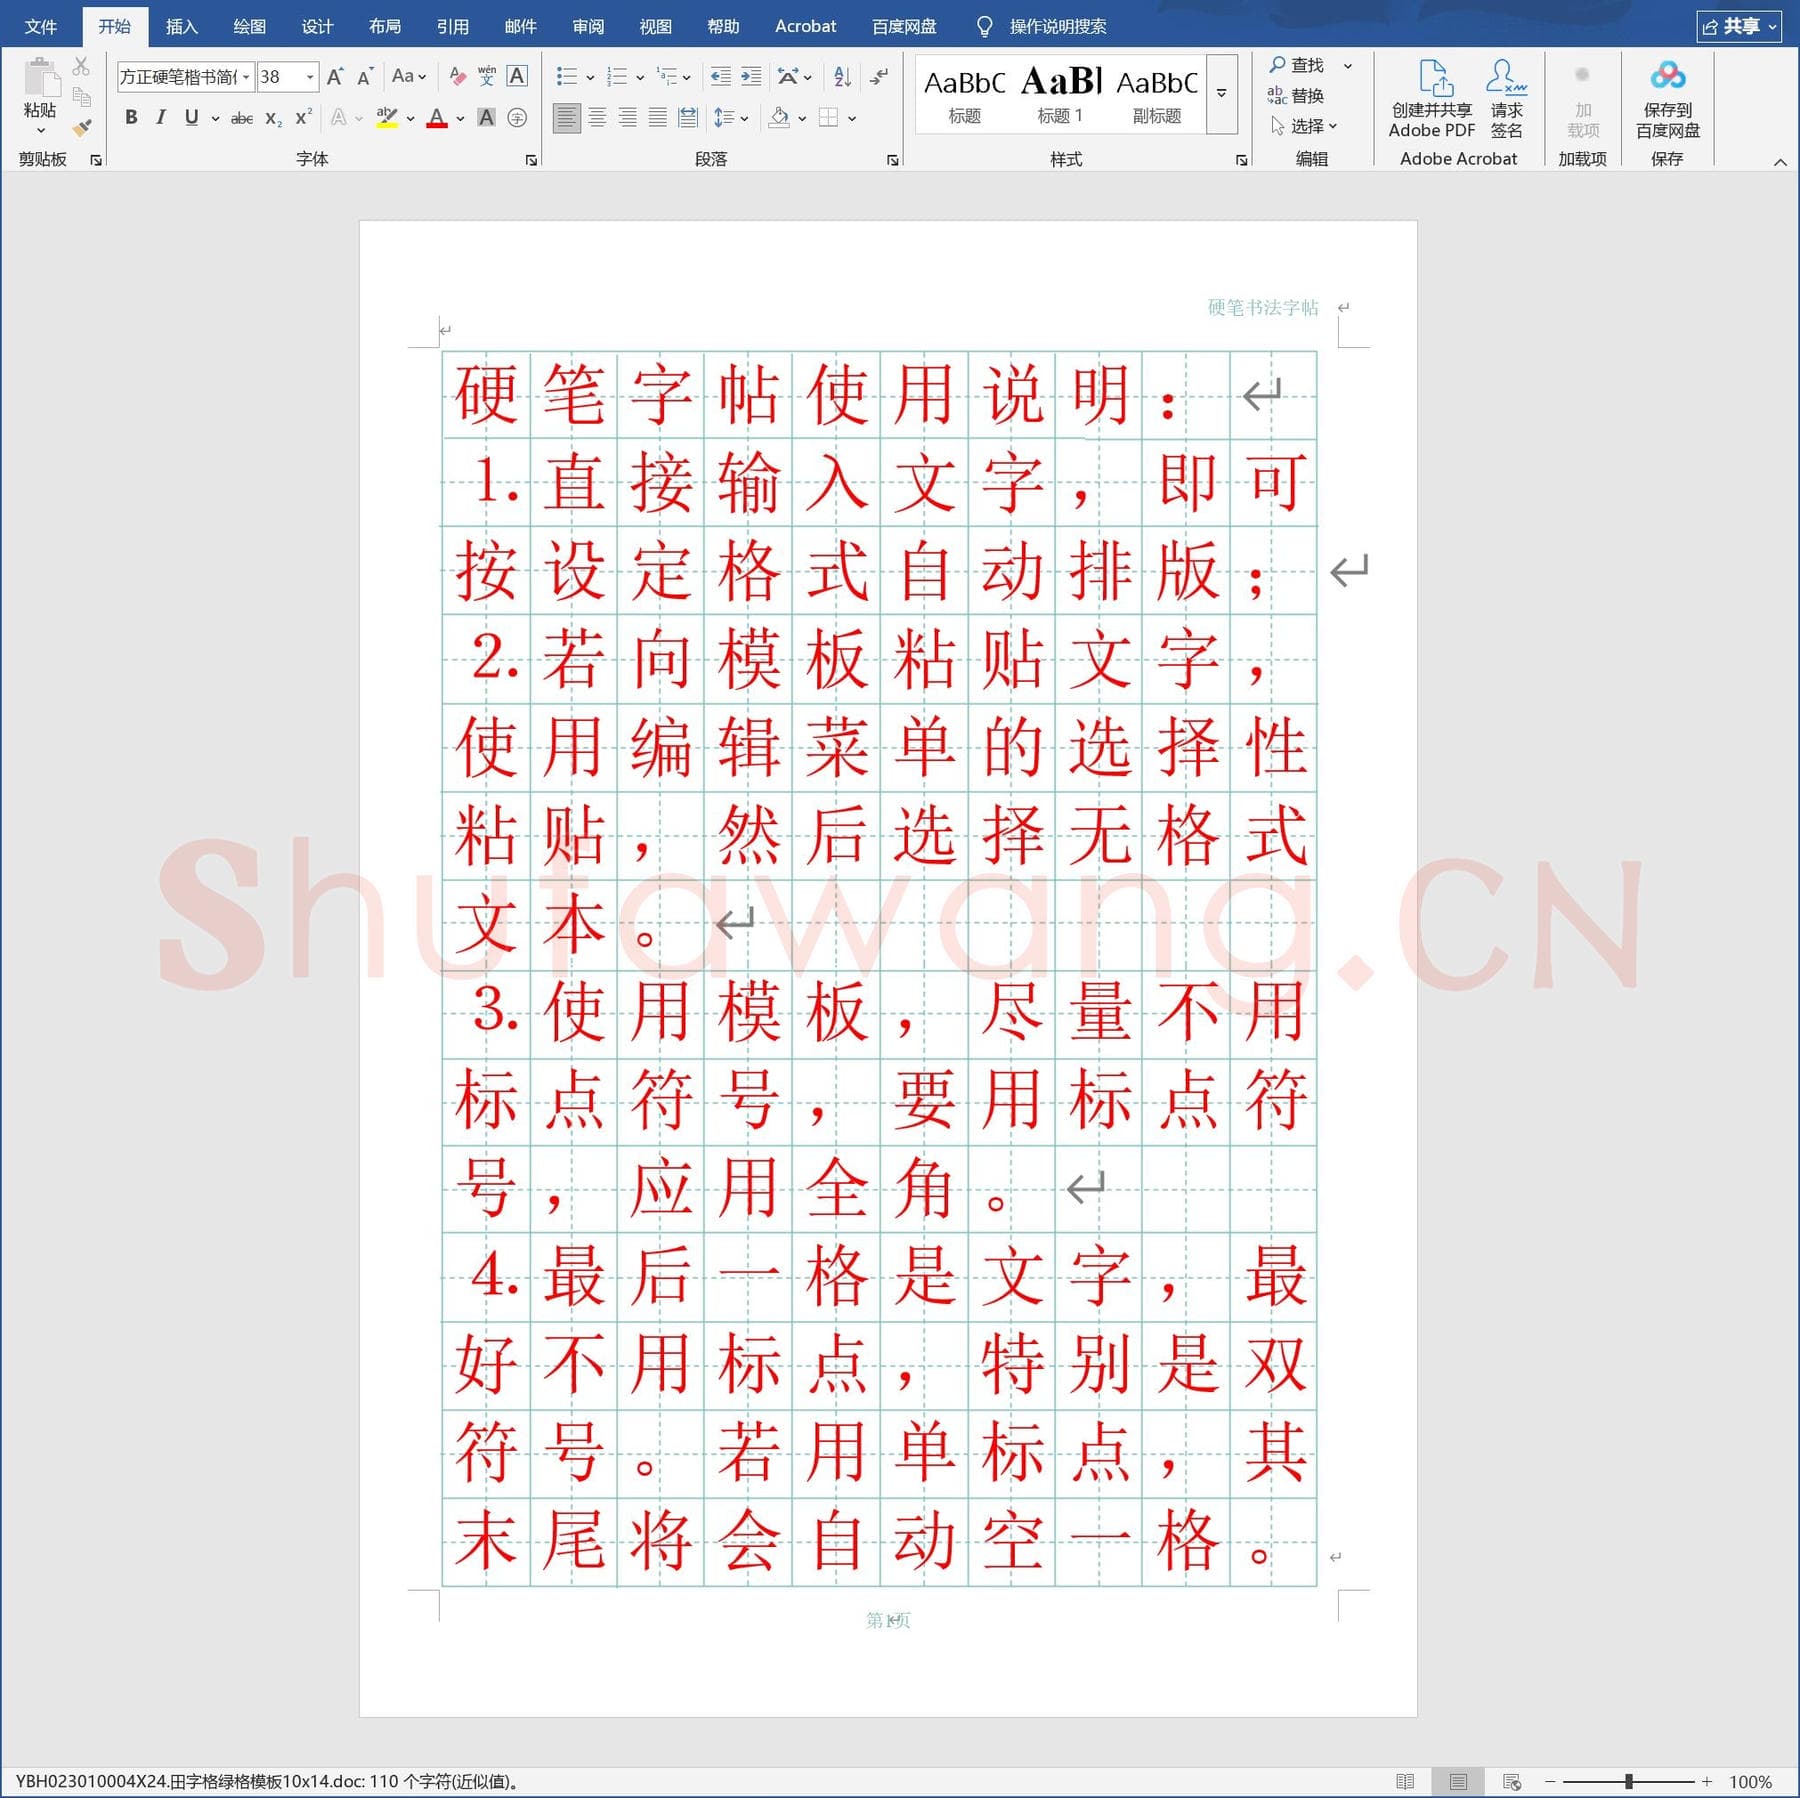Open the Select dropdown in Editing
Viewport: 1800px width, 1798px height.
pos(1304,126)
